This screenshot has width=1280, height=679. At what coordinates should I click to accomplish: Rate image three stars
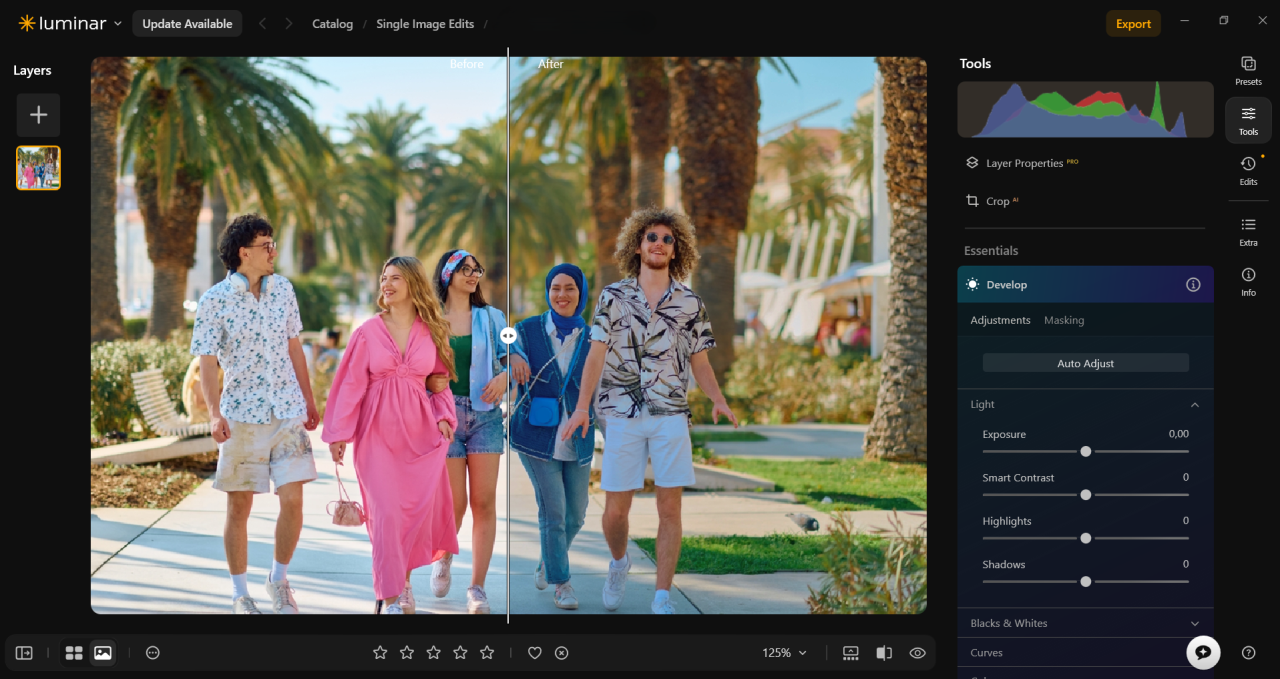(433, 653)
